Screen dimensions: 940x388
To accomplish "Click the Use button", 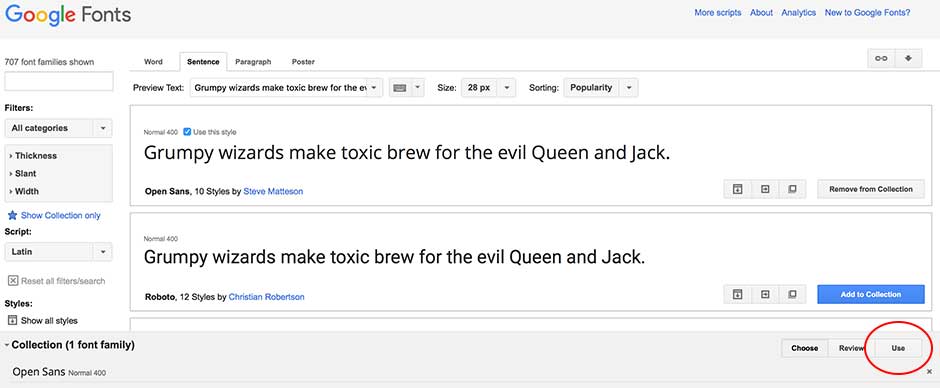I will click(898, 348).
